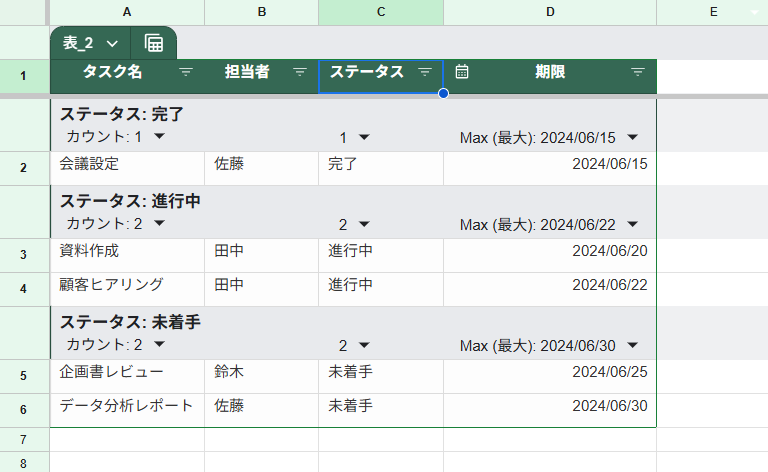
Task: Select 進行中 cell in 顧客ヒアリング row
Action: pos(381,289)
